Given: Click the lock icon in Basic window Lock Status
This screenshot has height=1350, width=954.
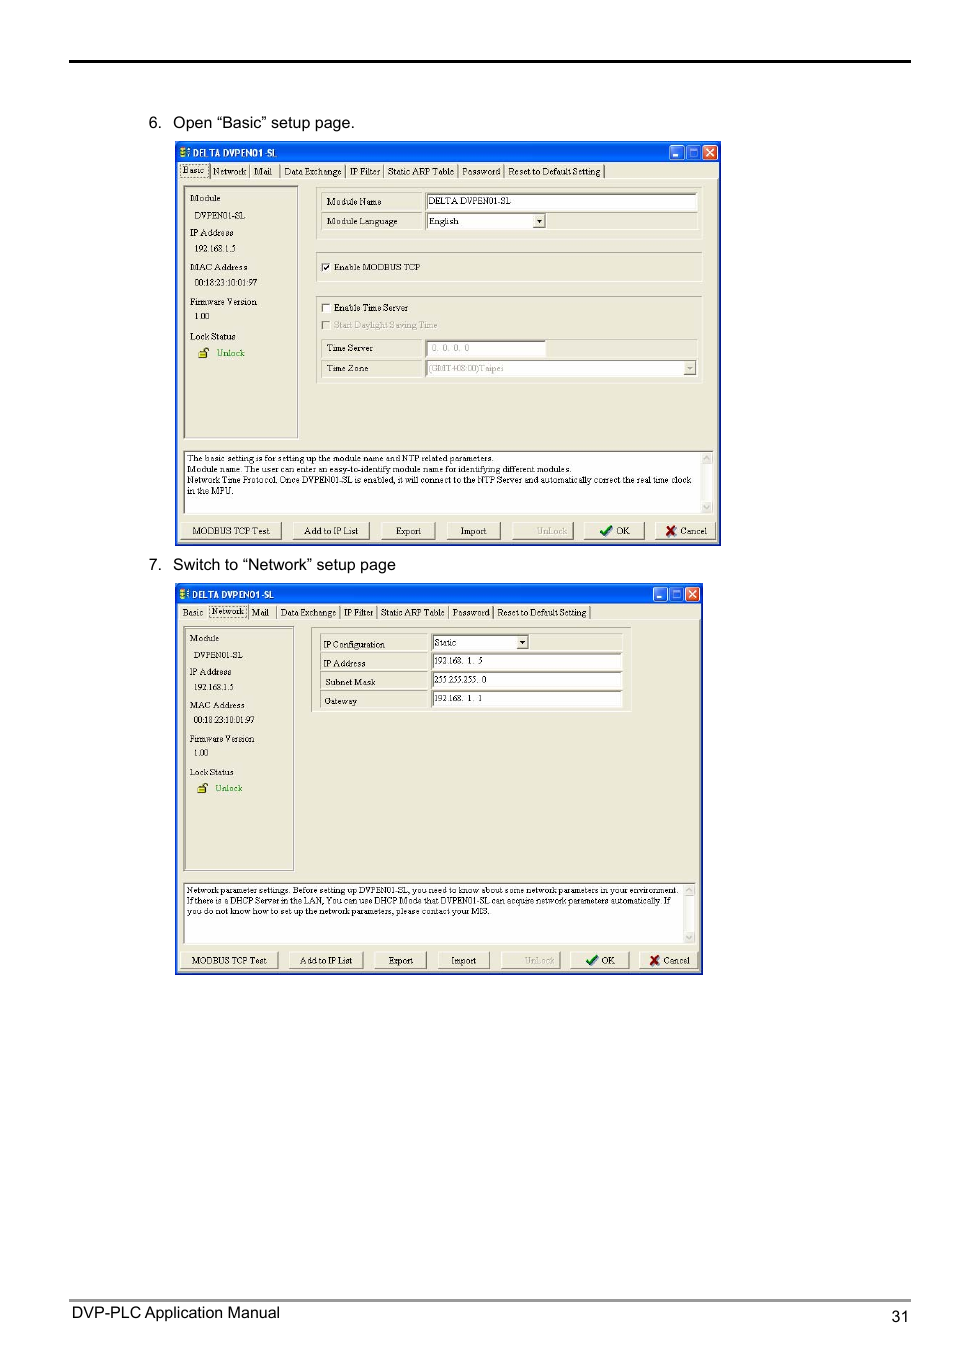Looking at the screenshot, I should pyautogui.click(x=203, y=353).
